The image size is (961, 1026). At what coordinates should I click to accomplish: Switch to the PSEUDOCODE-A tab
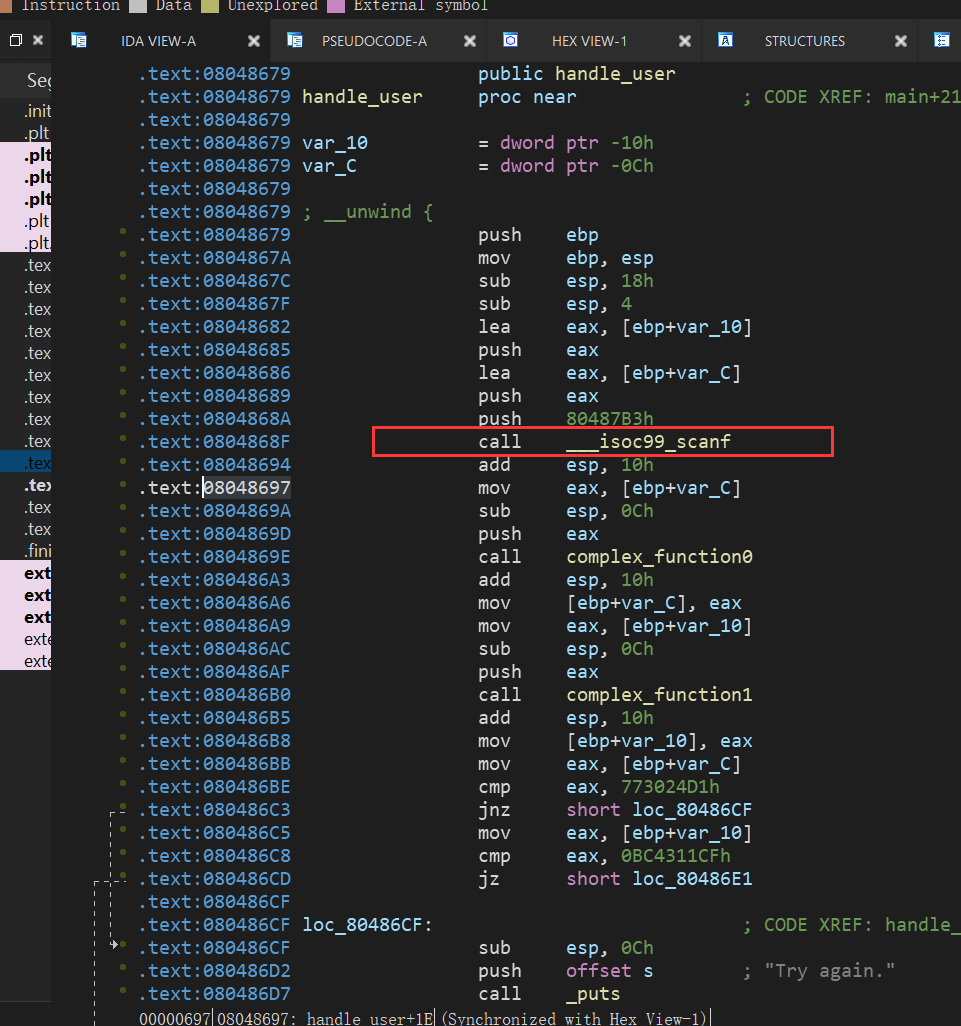click(x=374, y=41)
